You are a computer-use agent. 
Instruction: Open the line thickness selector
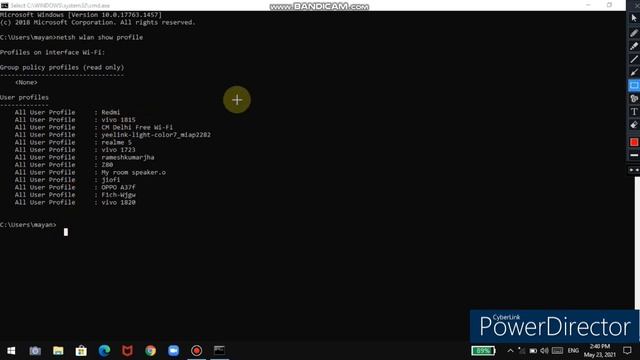coord(634,155)
